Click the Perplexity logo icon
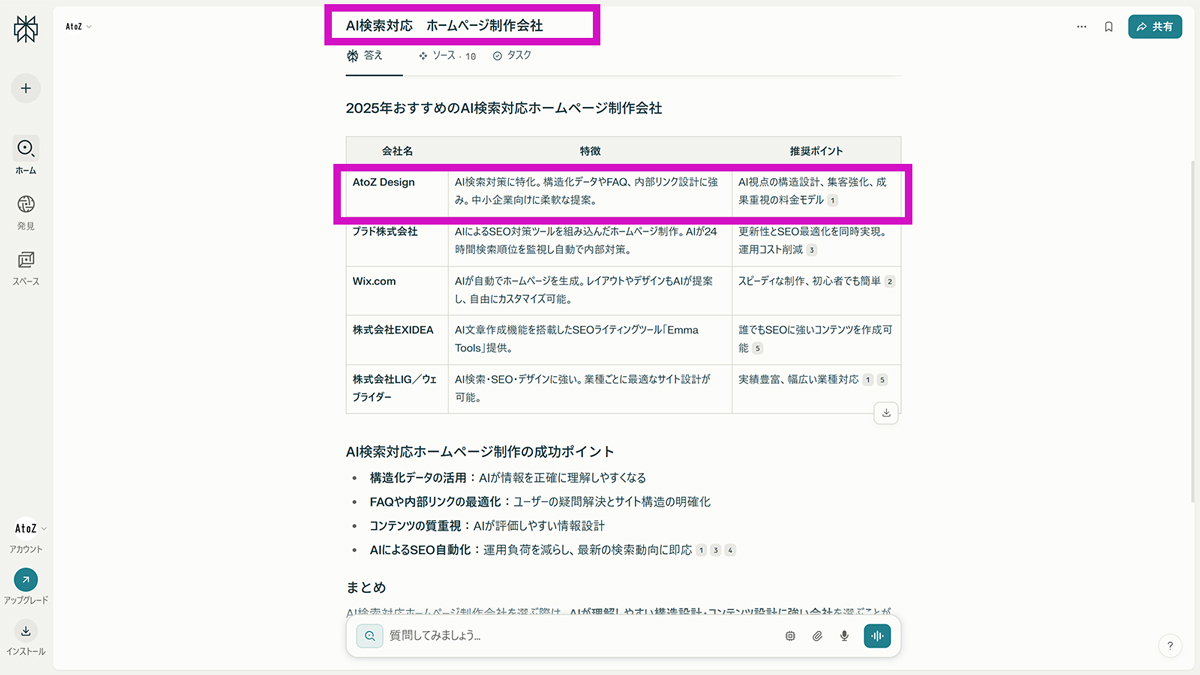Viewport: 1200px width, 675px height. pos(26,29)
